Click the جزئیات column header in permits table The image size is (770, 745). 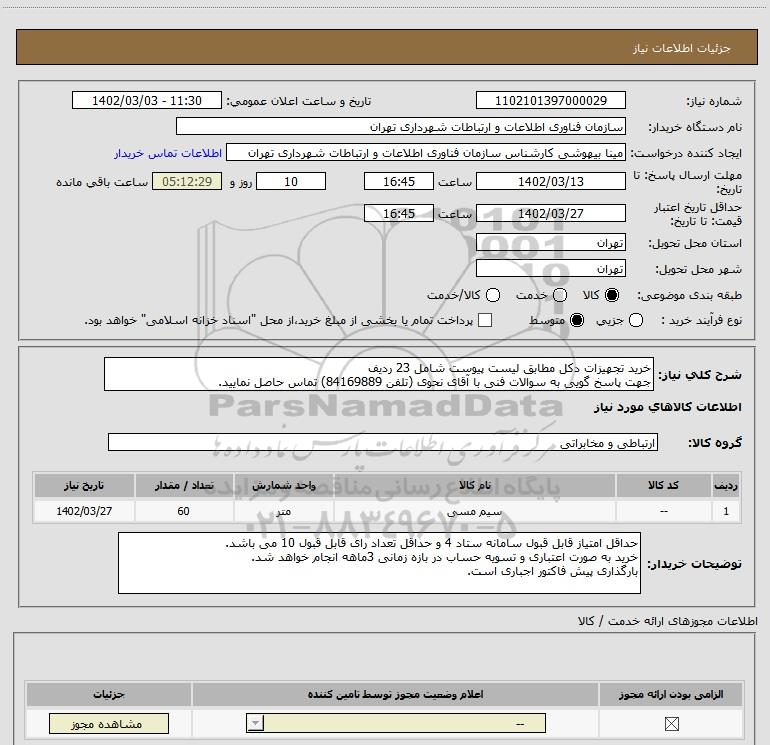tap(109, 694)
